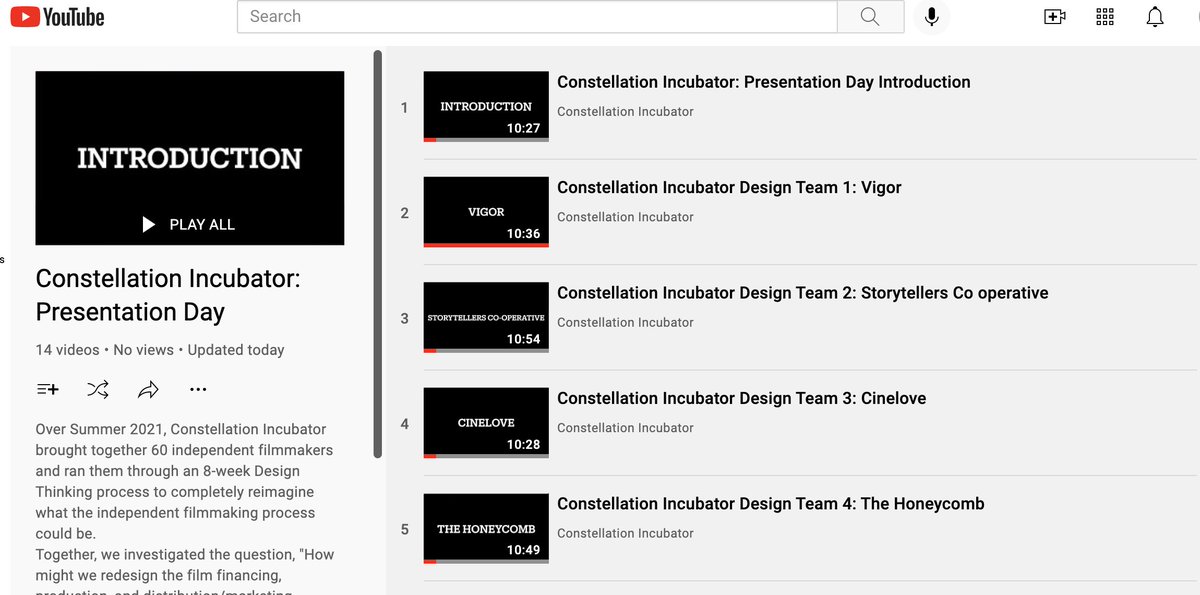Image resolution: width=1200 pixels, height=595 pixels.
Task: Open the CINELOVE video thumbnail
Action: pos(486,423)
